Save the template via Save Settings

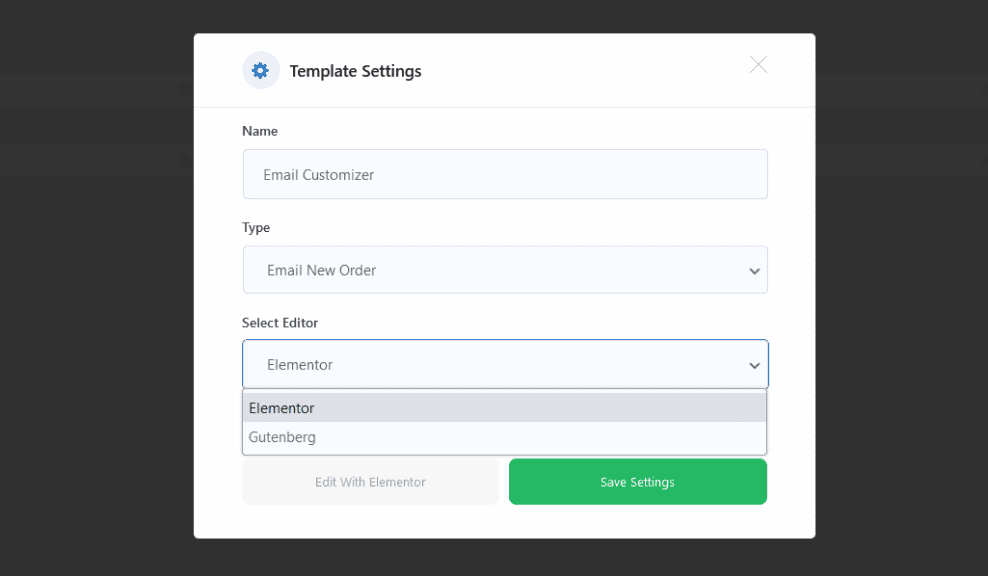(x=637, y=482)
